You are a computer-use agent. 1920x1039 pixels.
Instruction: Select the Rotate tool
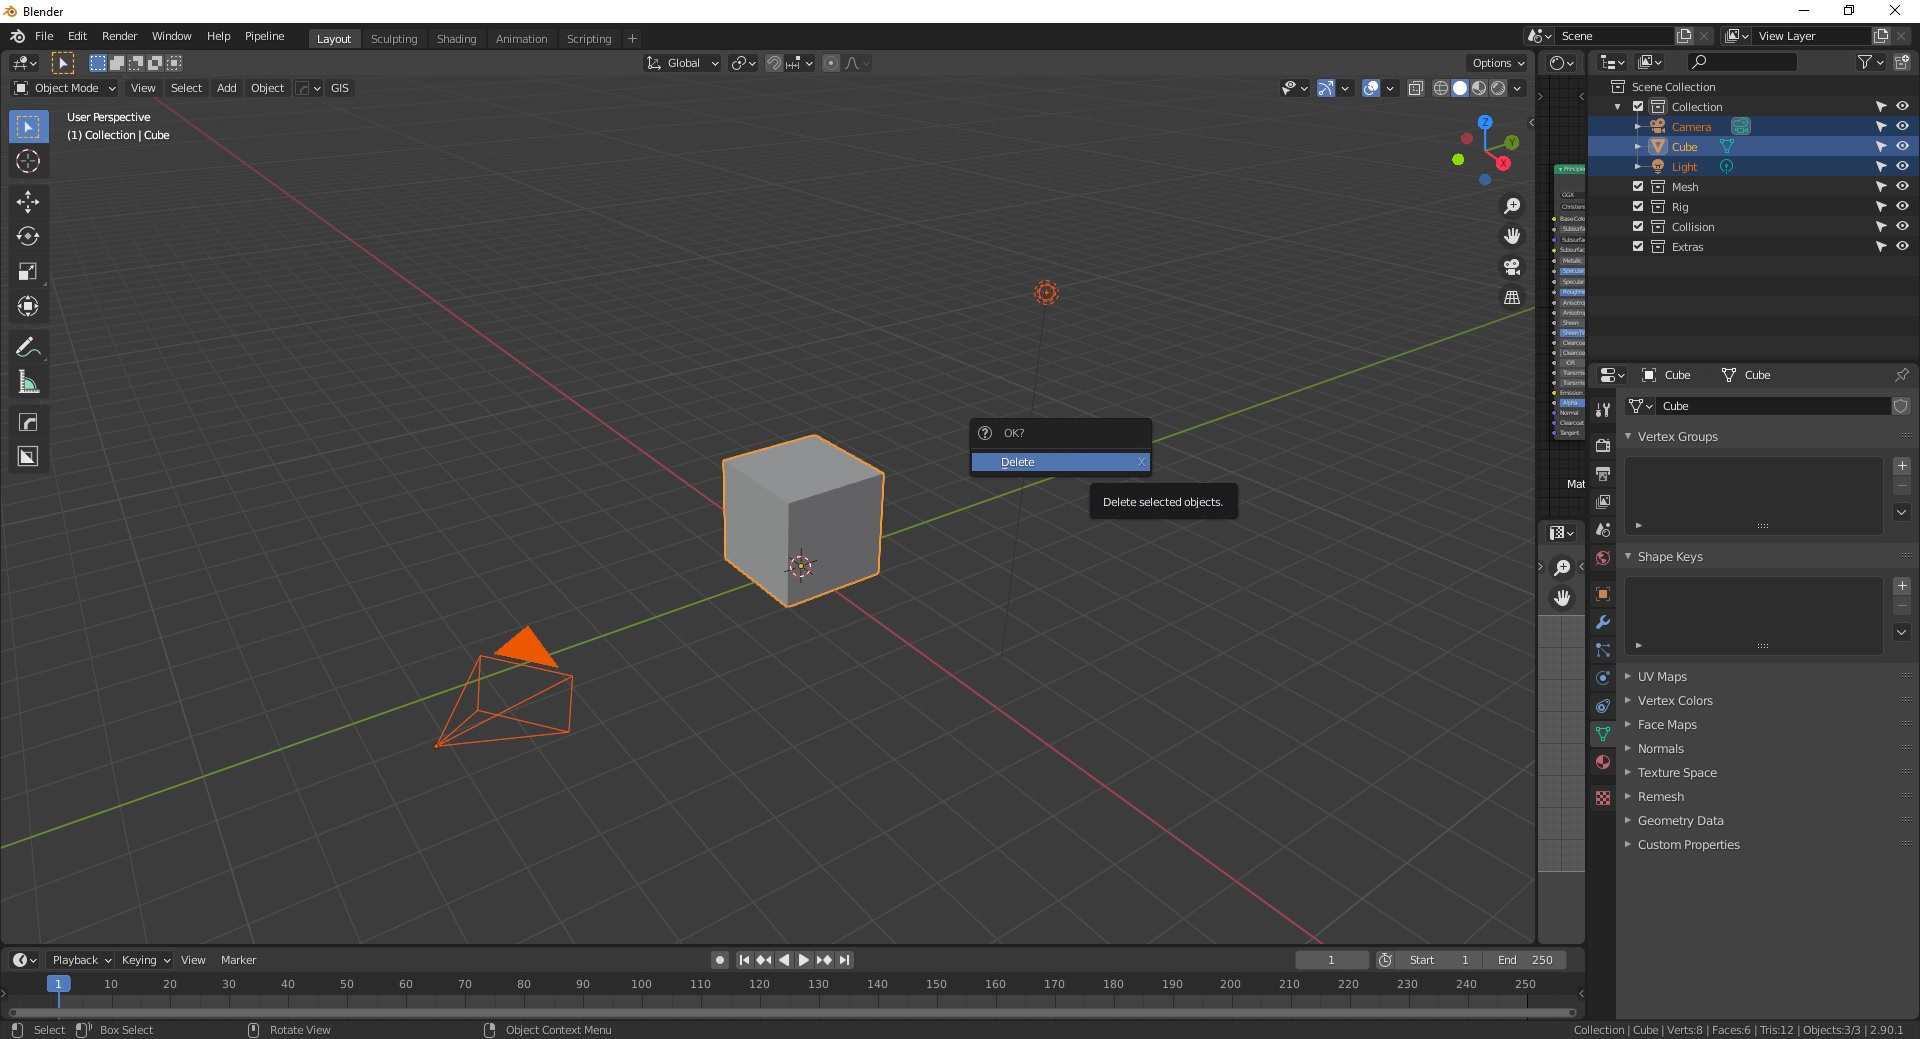pyautogui.click(x=28, y=237)
